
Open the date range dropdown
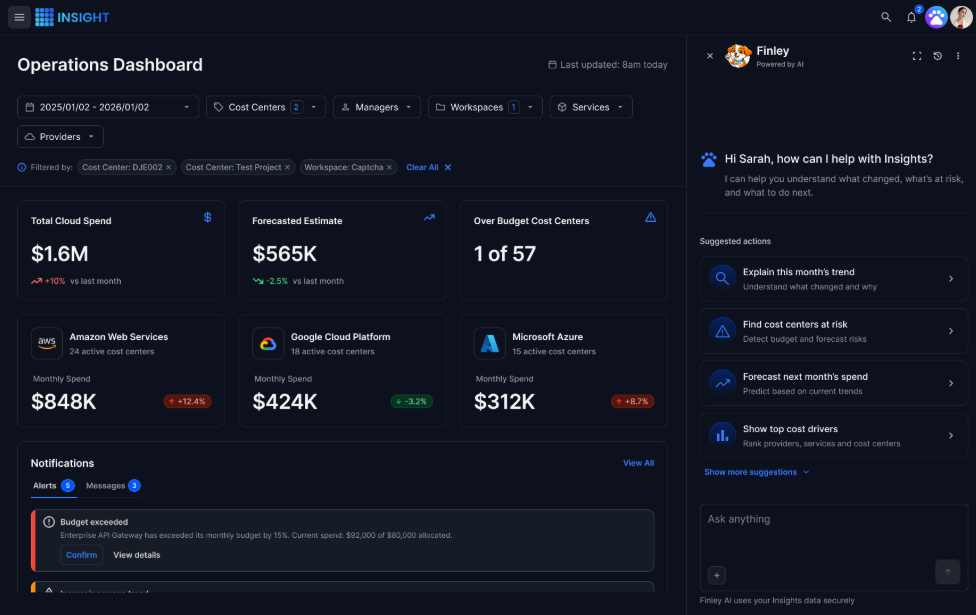108,107
